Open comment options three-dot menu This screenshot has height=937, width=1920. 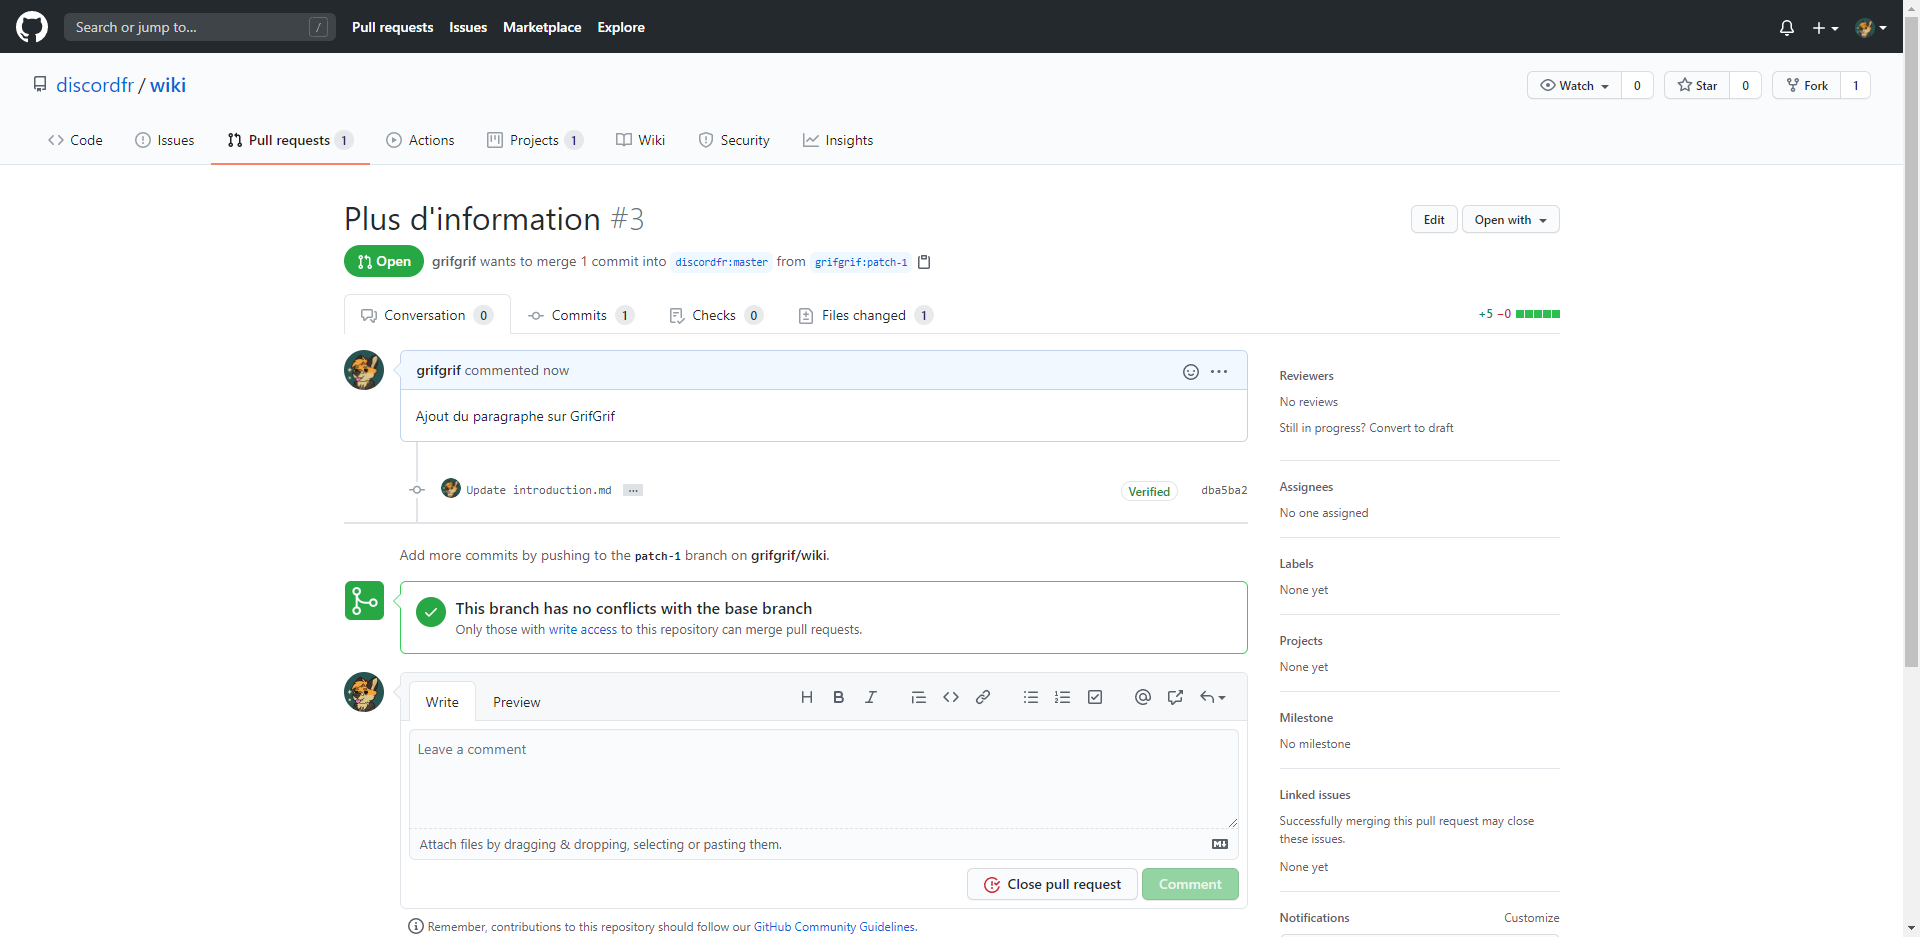1219,371
